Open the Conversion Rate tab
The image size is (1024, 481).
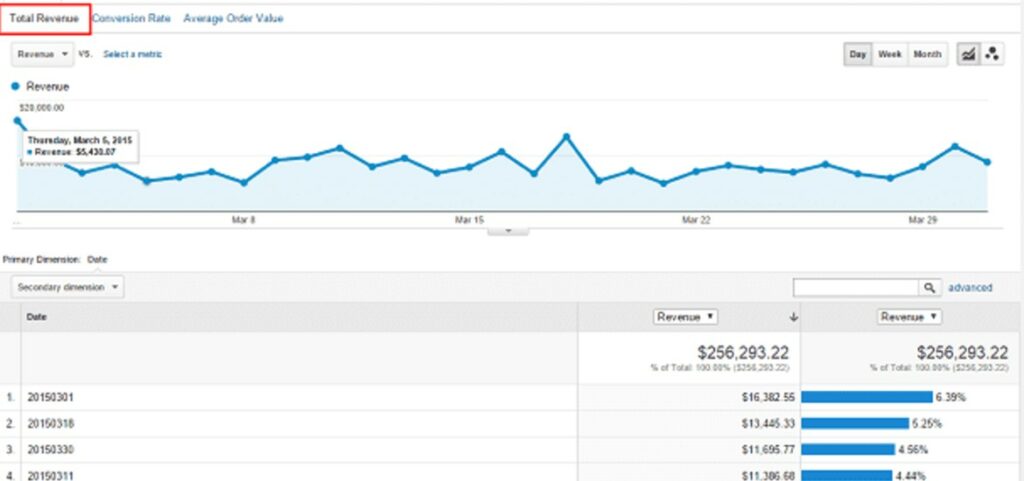[131, 18]
